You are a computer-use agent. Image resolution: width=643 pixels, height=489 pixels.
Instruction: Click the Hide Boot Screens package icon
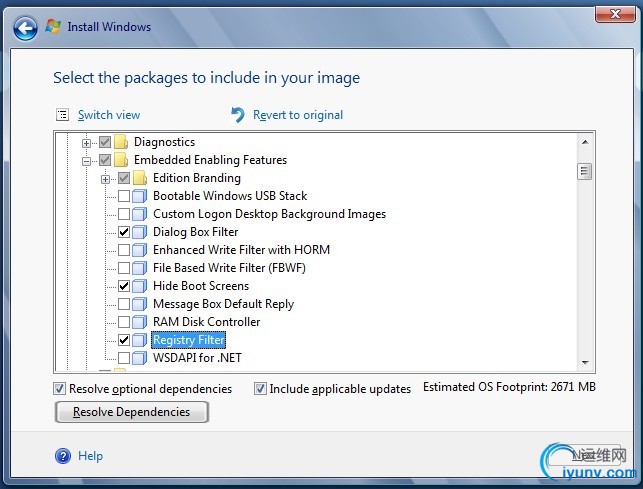tap(140, 286)
